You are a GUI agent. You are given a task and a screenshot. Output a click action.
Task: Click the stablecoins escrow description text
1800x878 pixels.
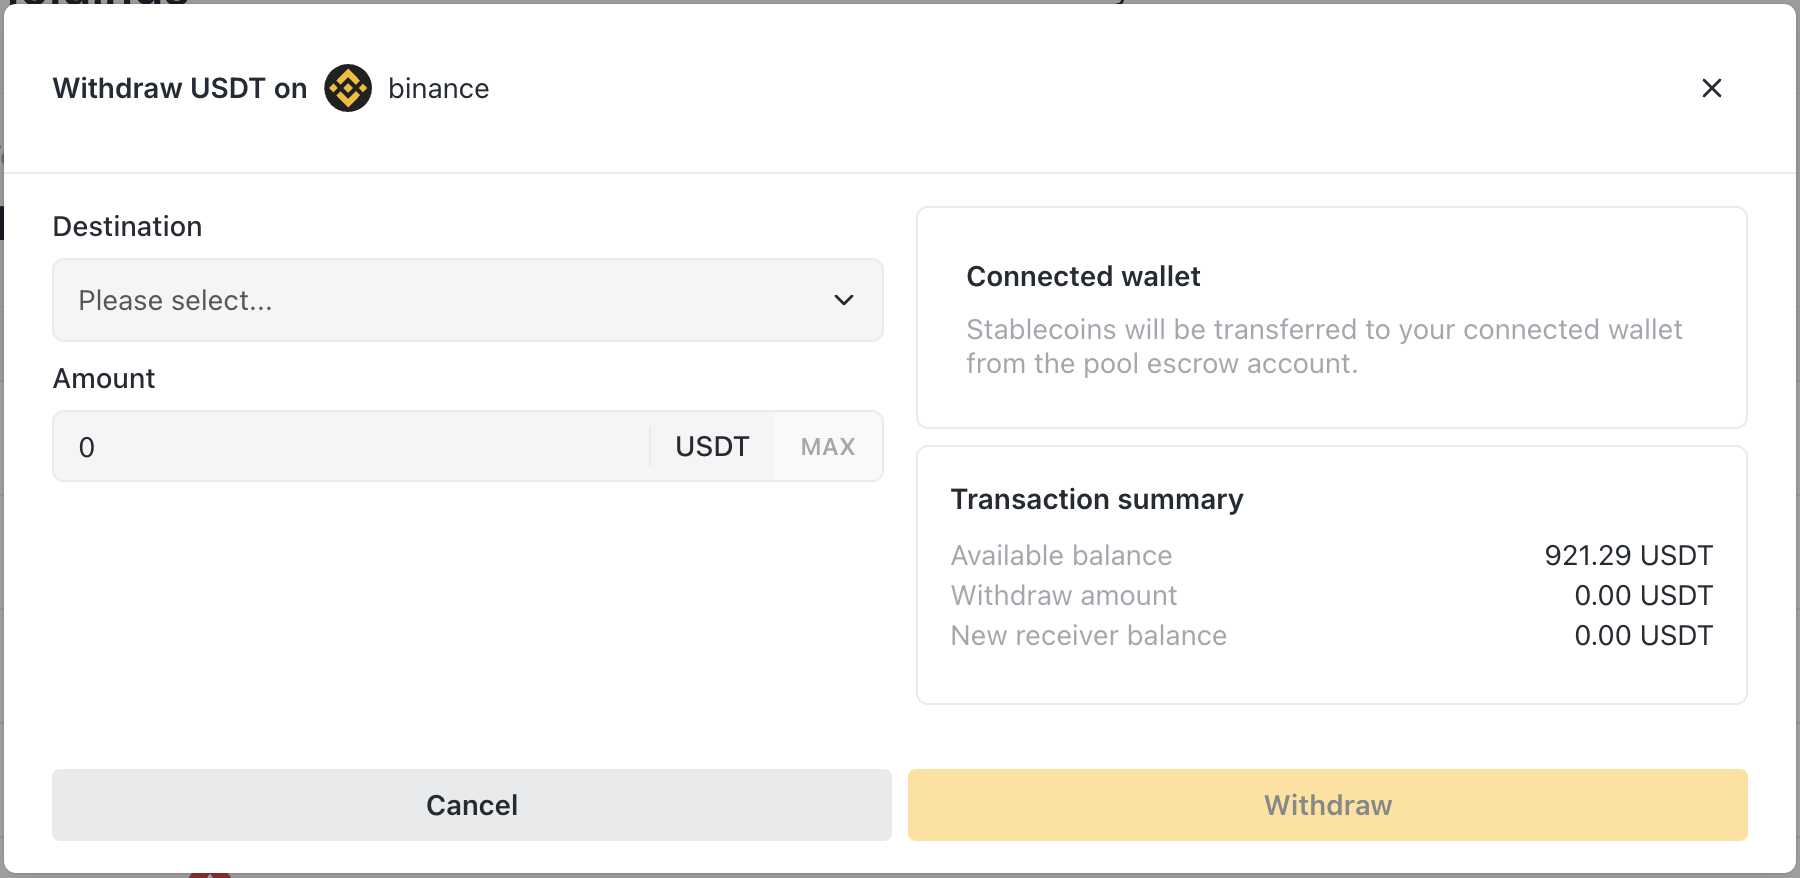pyautogui.click(x=1323, y=346)
